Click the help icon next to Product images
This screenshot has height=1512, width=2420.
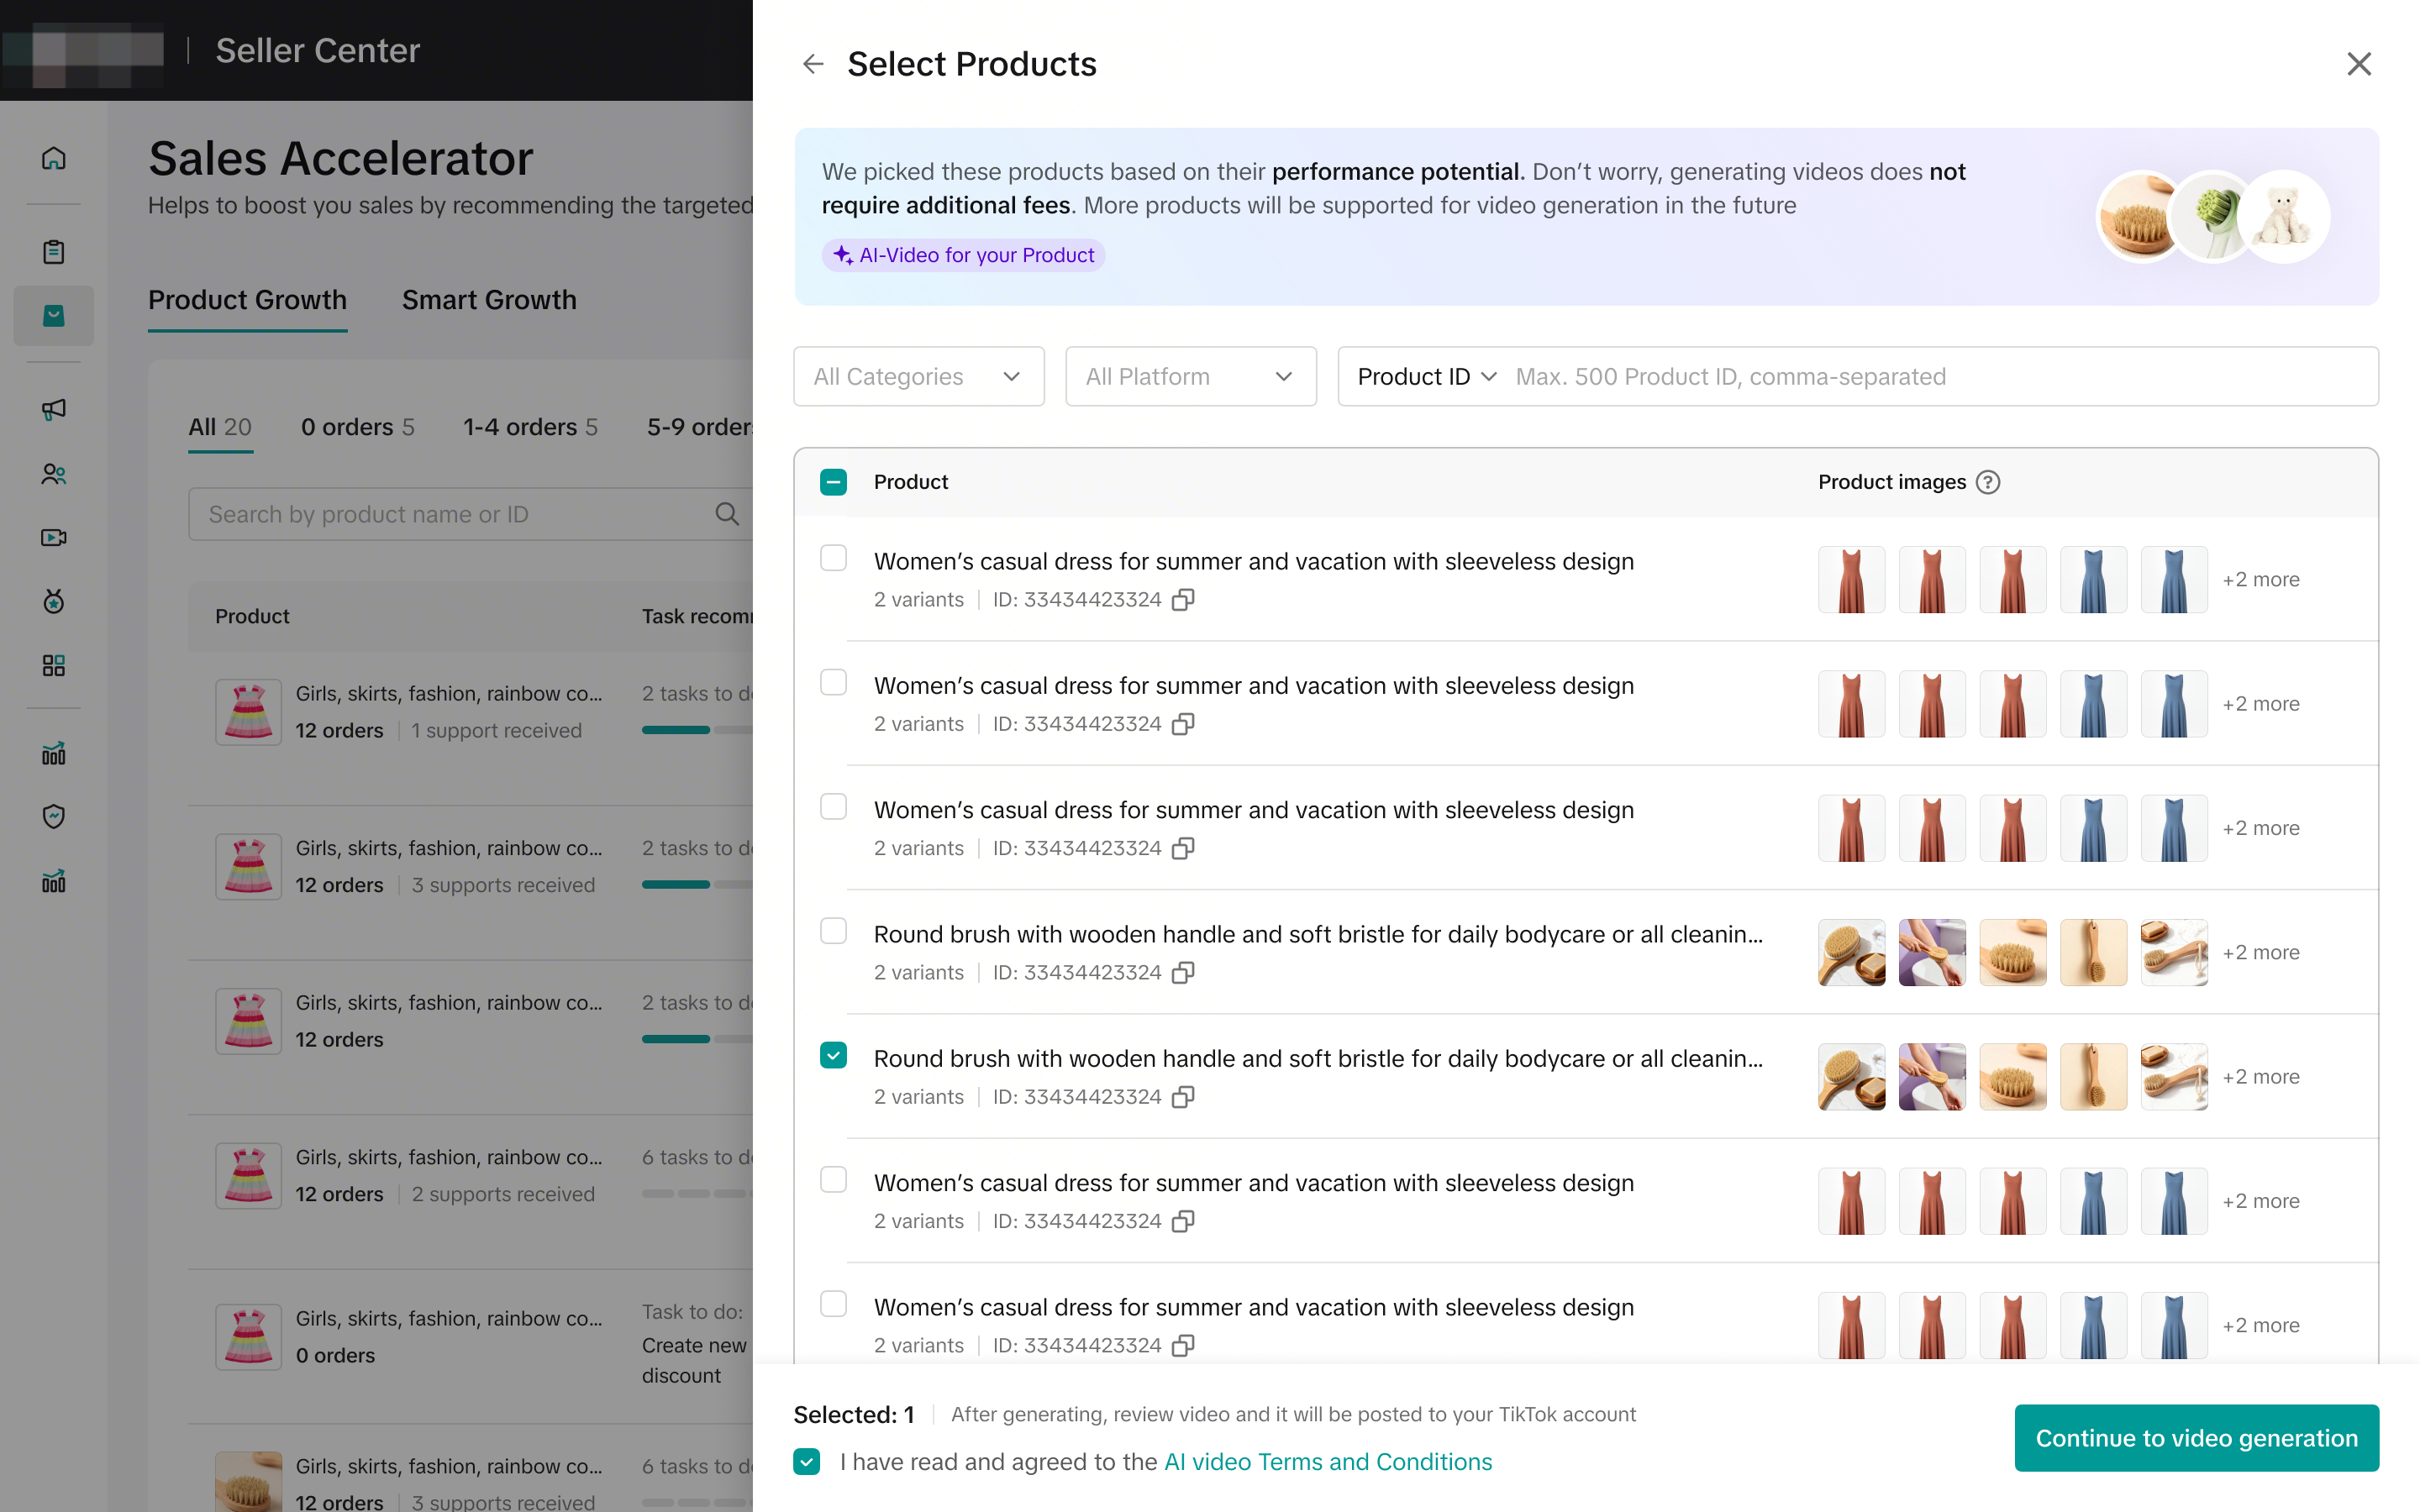(x=1988, y=482)
